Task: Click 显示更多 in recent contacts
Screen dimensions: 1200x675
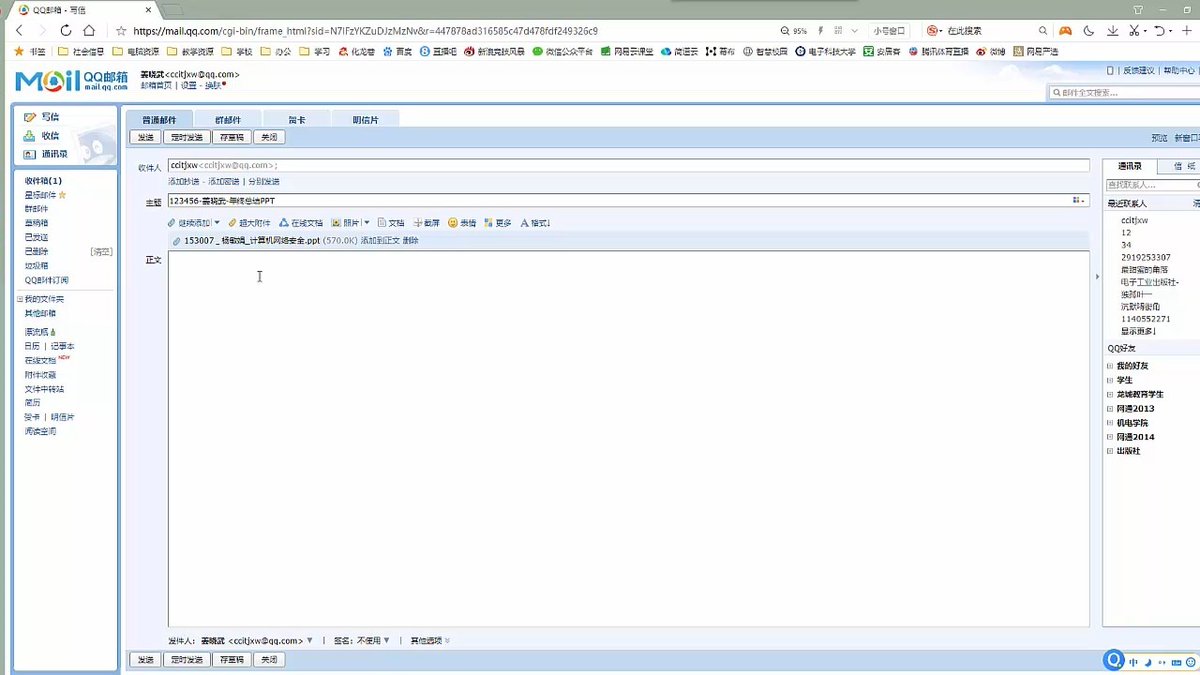Action: [1137, 331]
